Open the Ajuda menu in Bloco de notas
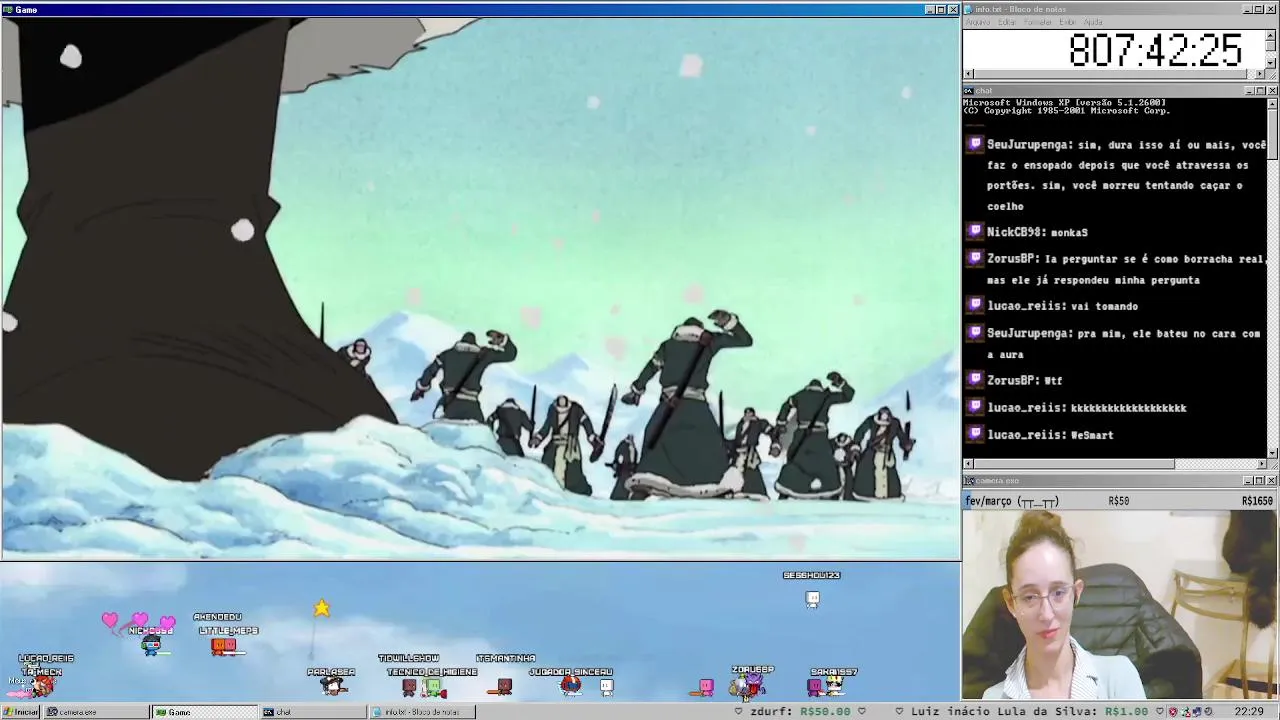The image size is (1280, 720). click(1094, 22)
